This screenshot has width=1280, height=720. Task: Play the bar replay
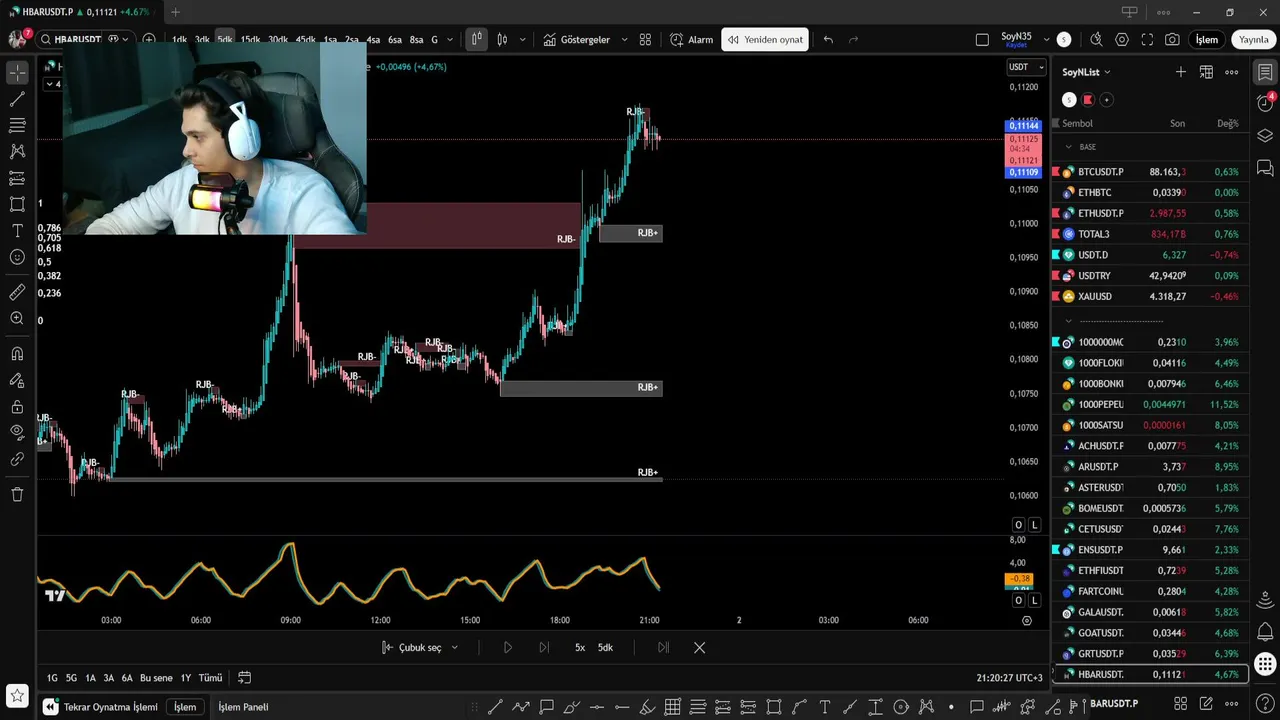click(508, 647)
